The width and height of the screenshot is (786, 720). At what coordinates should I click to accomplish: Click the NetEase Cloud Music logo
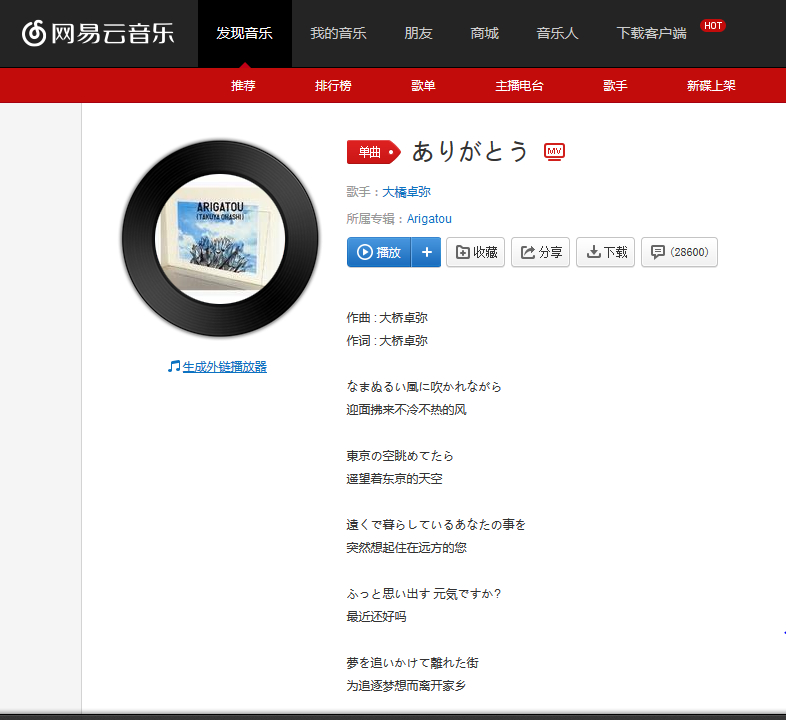click(98, 33)
